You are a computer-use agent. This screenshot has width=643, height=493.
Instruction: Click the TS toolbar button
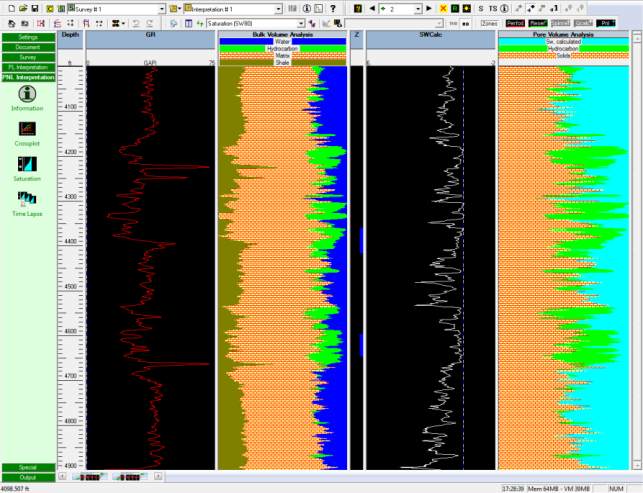click(x=493, y=9)
